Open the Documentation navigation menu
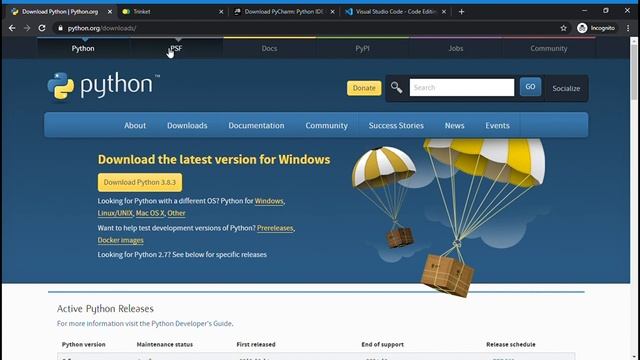This screenshot has height=360, width=640. pos(256,125)
